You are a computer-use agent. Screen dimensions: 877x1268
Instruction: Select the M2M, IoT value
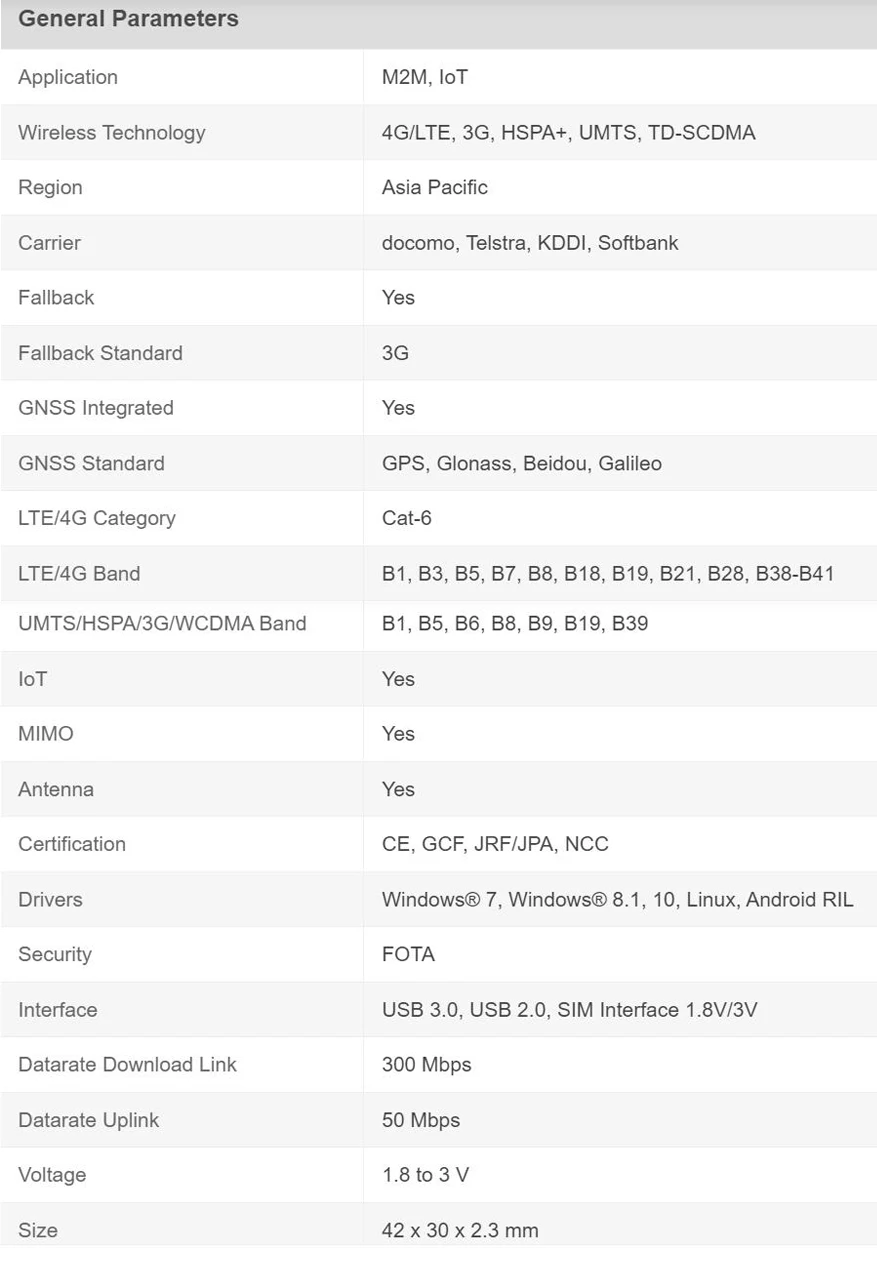point(424,77)
